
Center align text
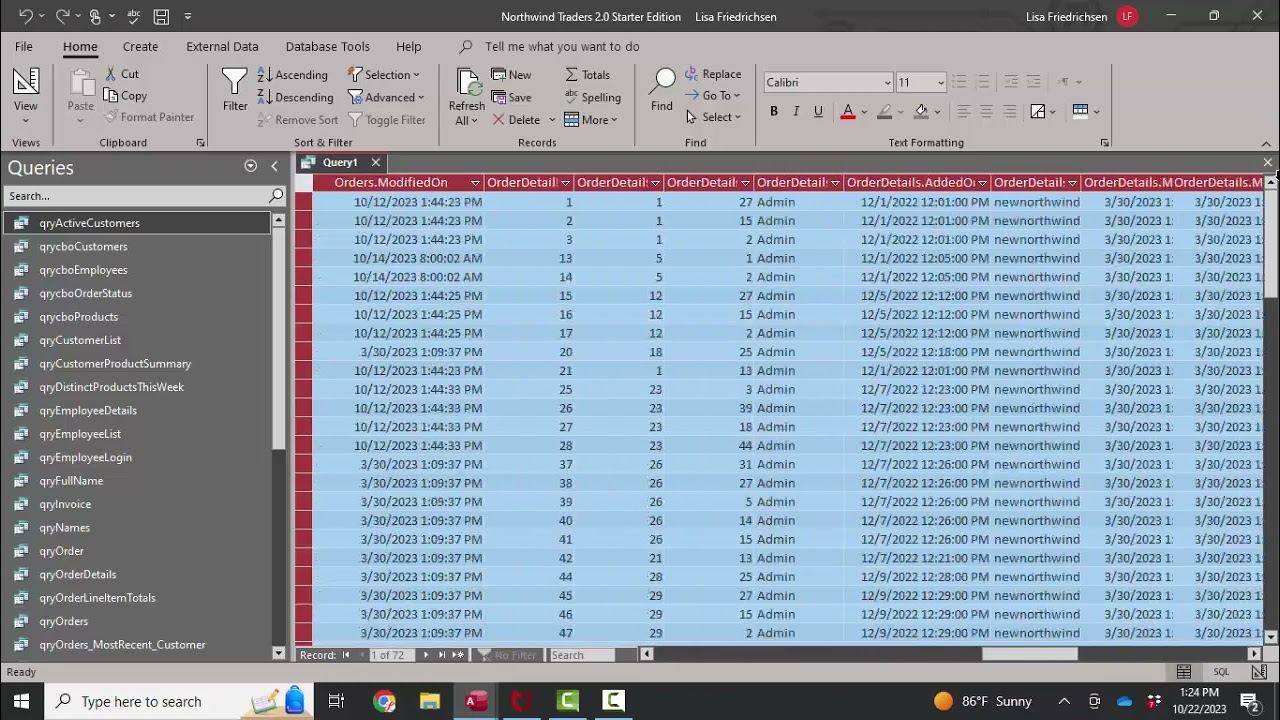(986, 111)
